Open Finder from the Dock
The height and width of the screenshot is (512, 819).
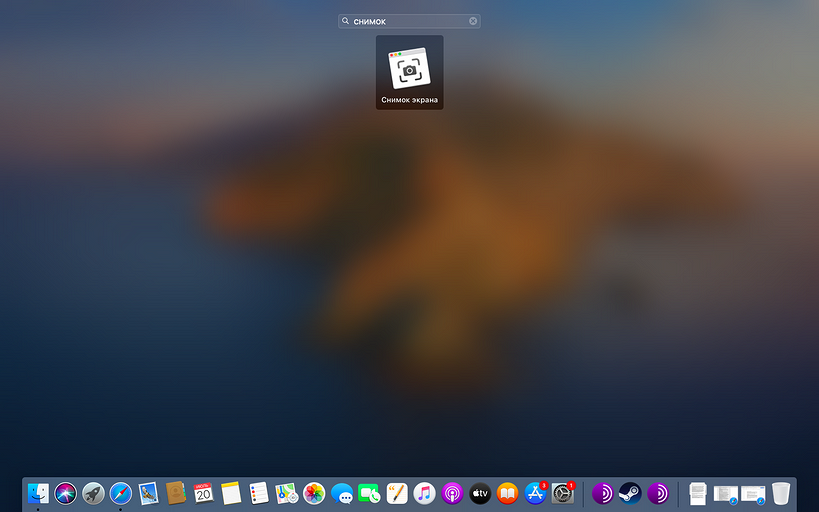tap(39, 493)
